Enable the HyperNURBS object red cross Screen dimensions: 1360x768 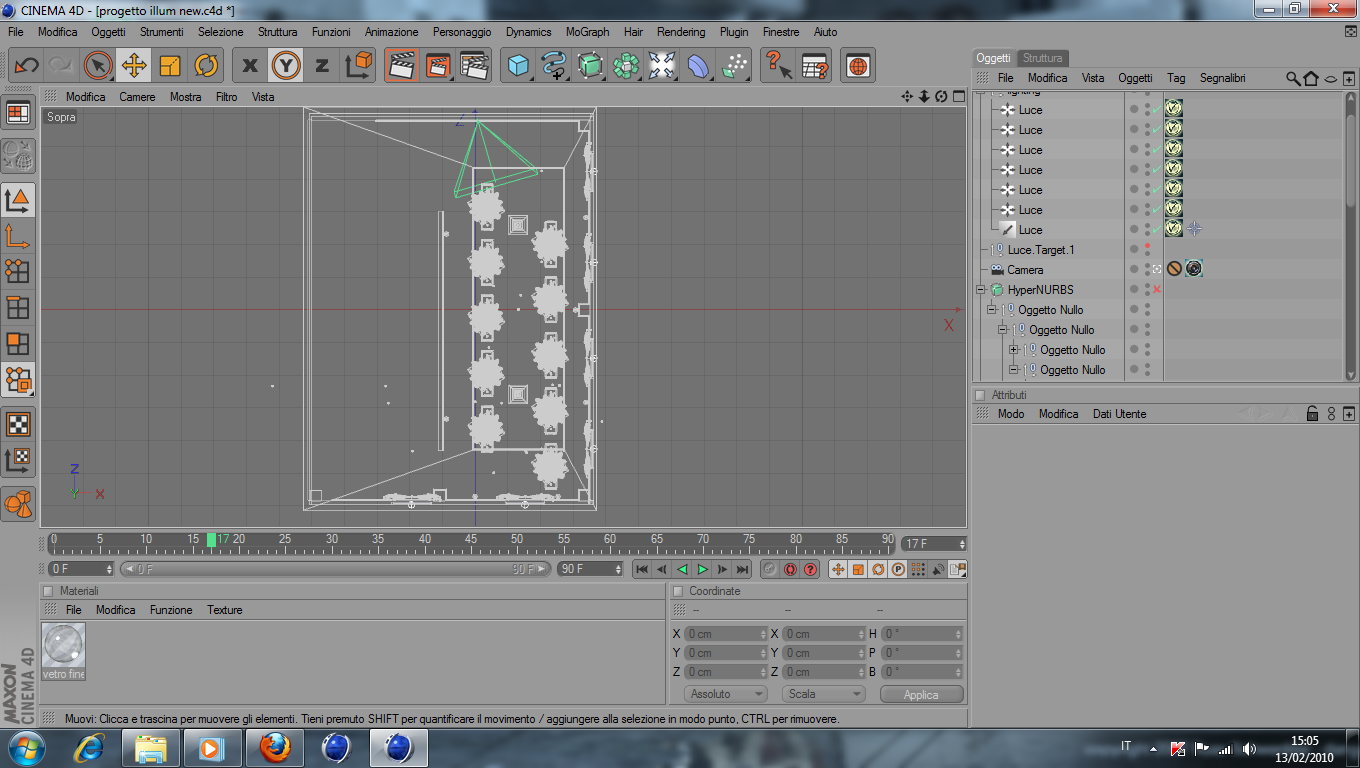[1157, 290]
